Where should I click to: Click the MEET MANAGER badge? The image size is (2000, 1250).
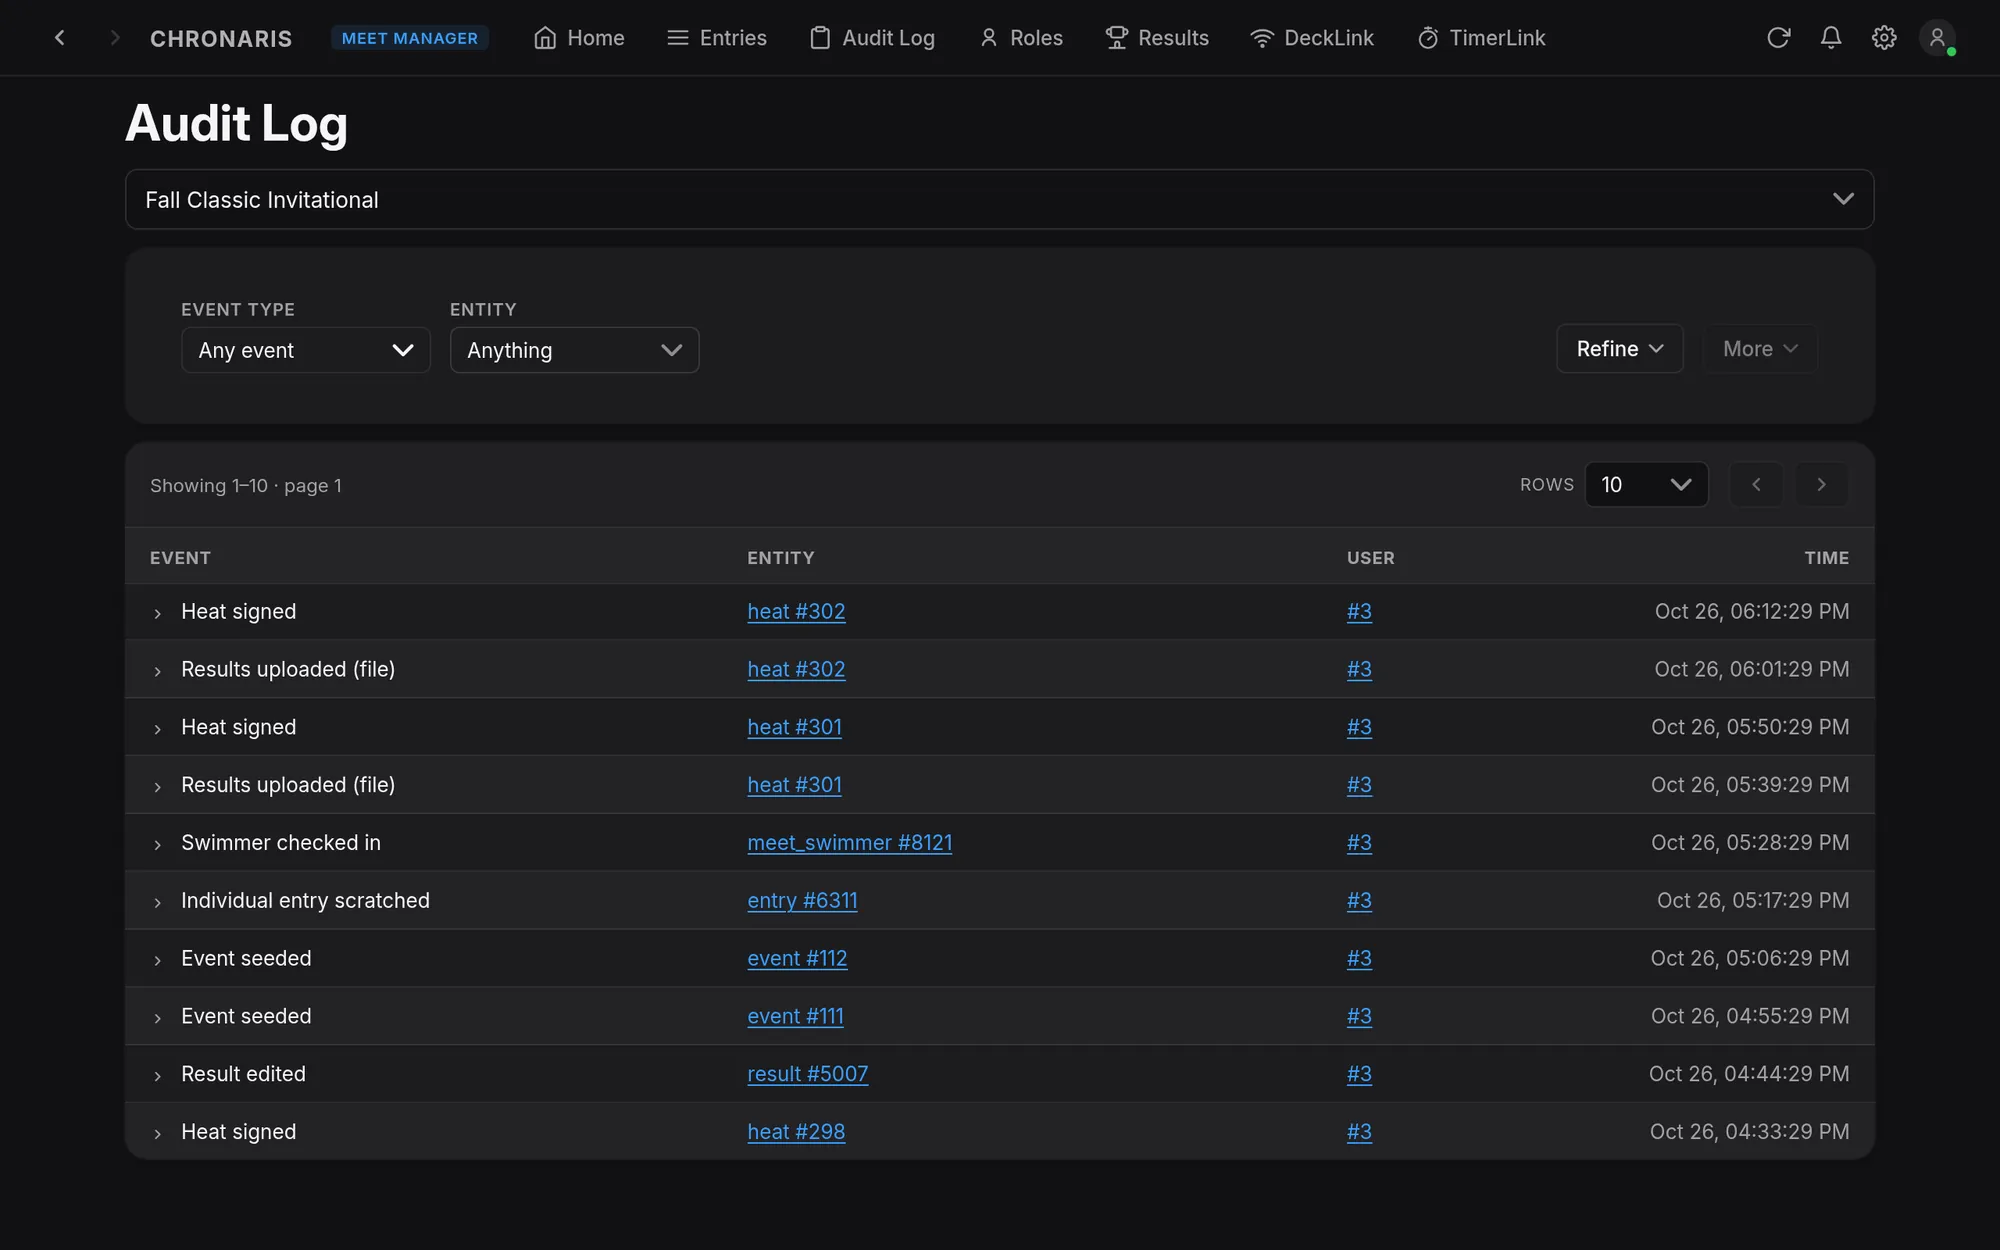410,38
